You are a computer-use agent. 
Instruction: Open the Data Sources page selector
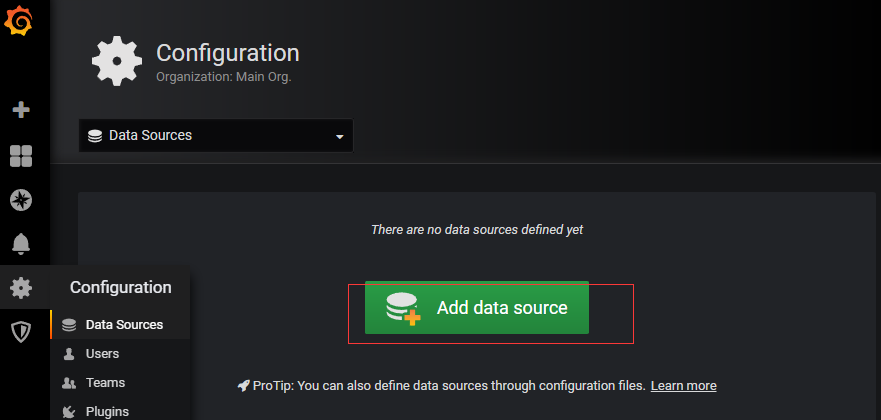click(215, 135)
